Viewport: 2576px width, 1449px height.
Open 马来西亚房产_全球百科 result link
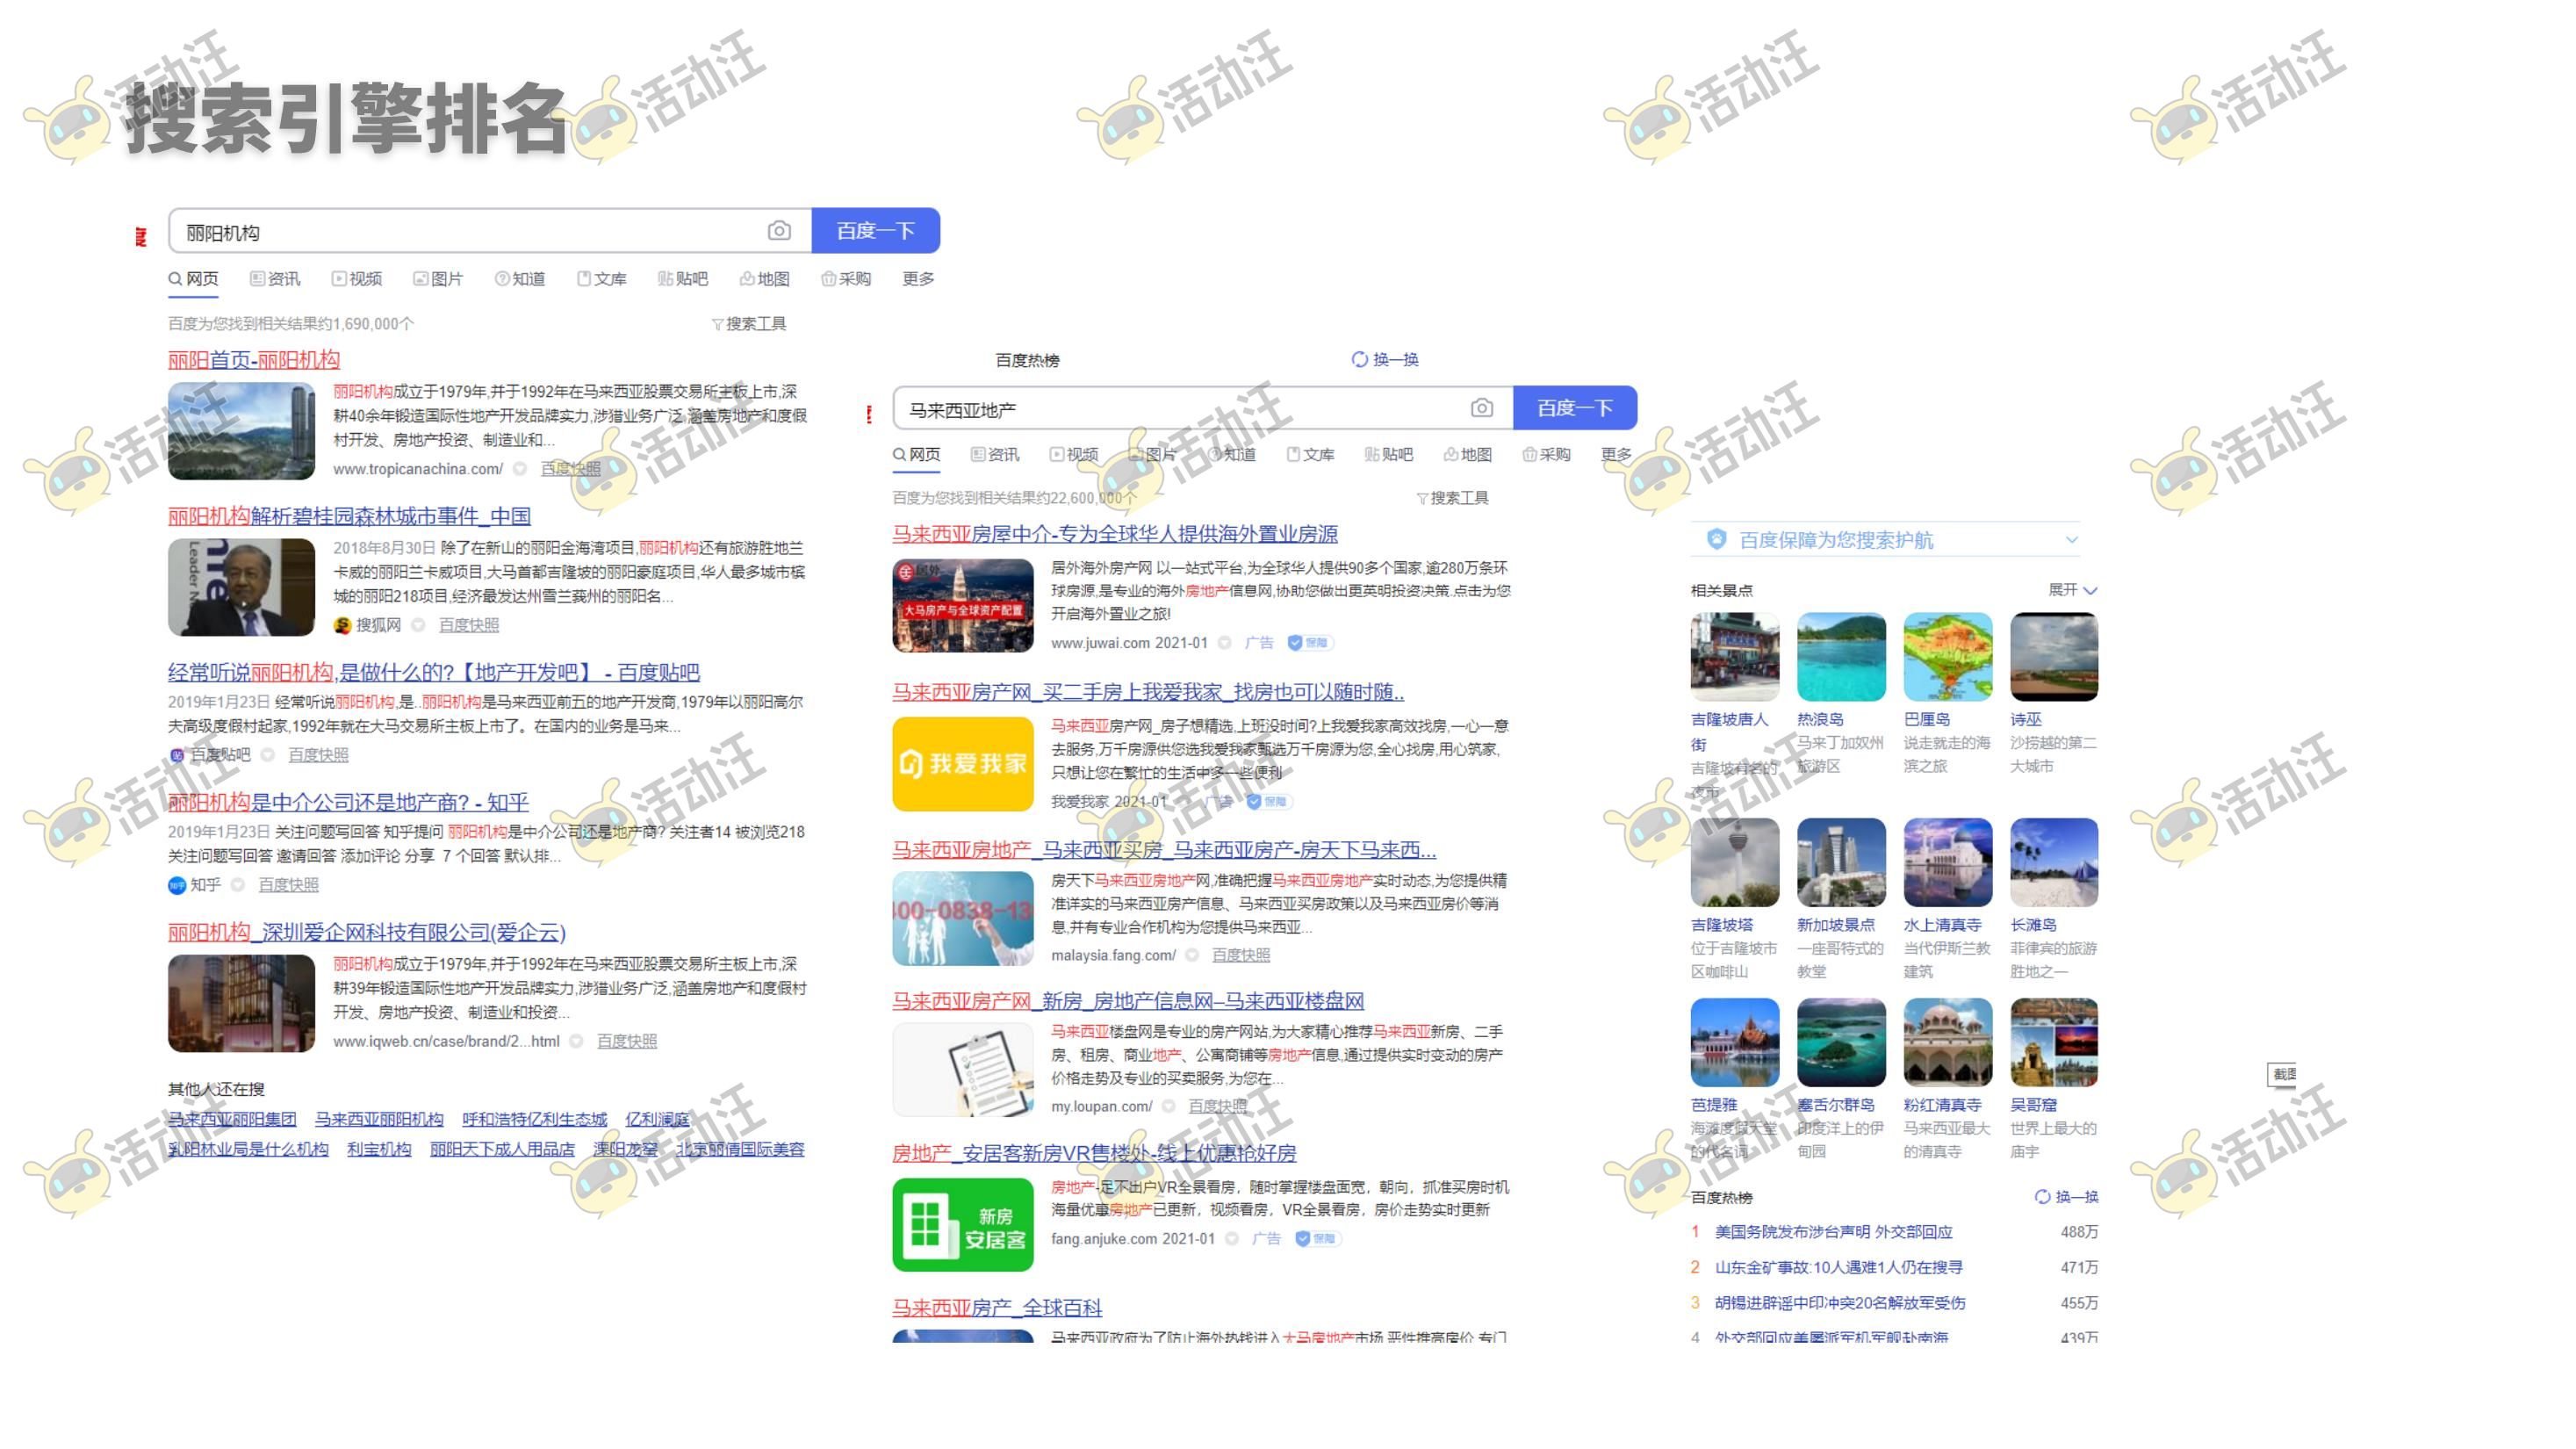click(996, 1308)
